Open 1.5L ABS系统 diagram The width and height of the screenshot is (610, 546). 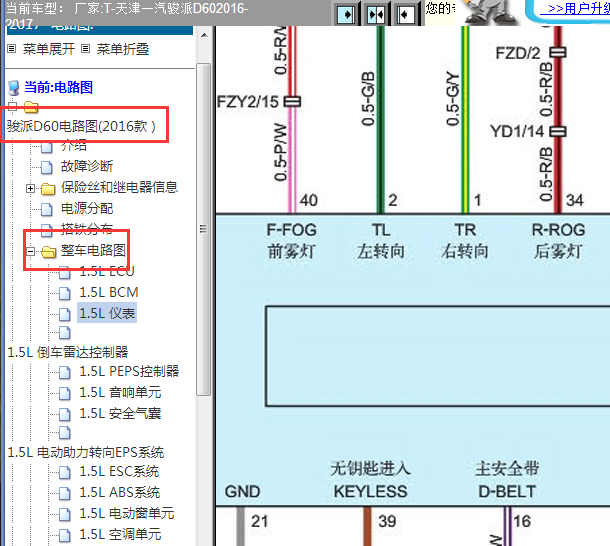click(x=119, y=493)
